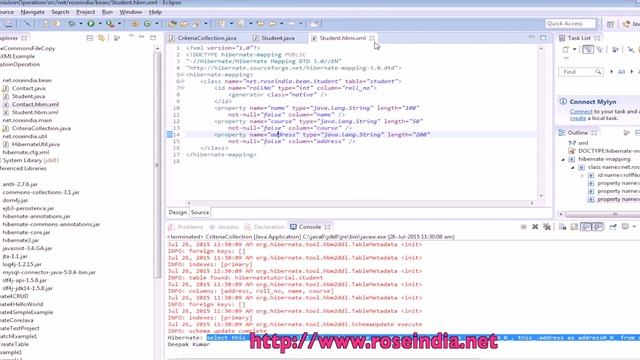Image resolution: width=640 pixels, height=360 pixels.
Task: Toggle Show Console on standard output change
Action: point(586,227)
